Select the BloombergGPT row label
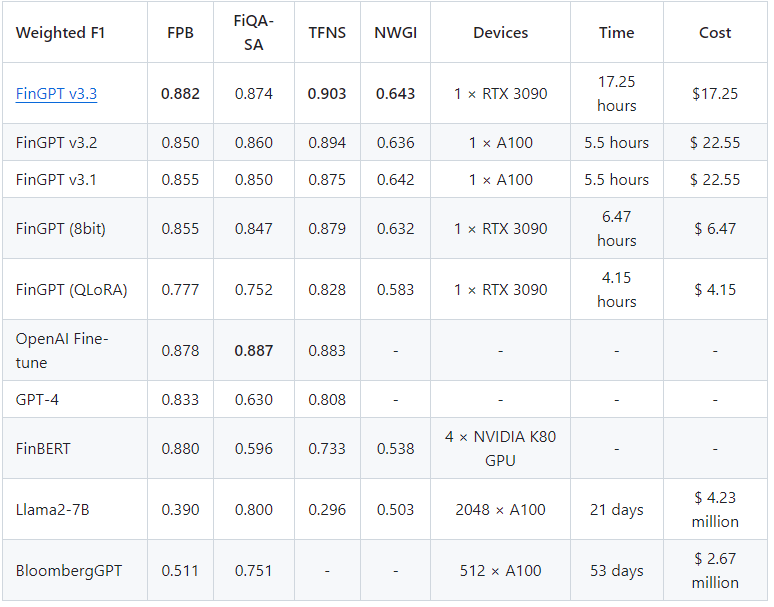This screenshot has width=774, height=607. point(69,571)
